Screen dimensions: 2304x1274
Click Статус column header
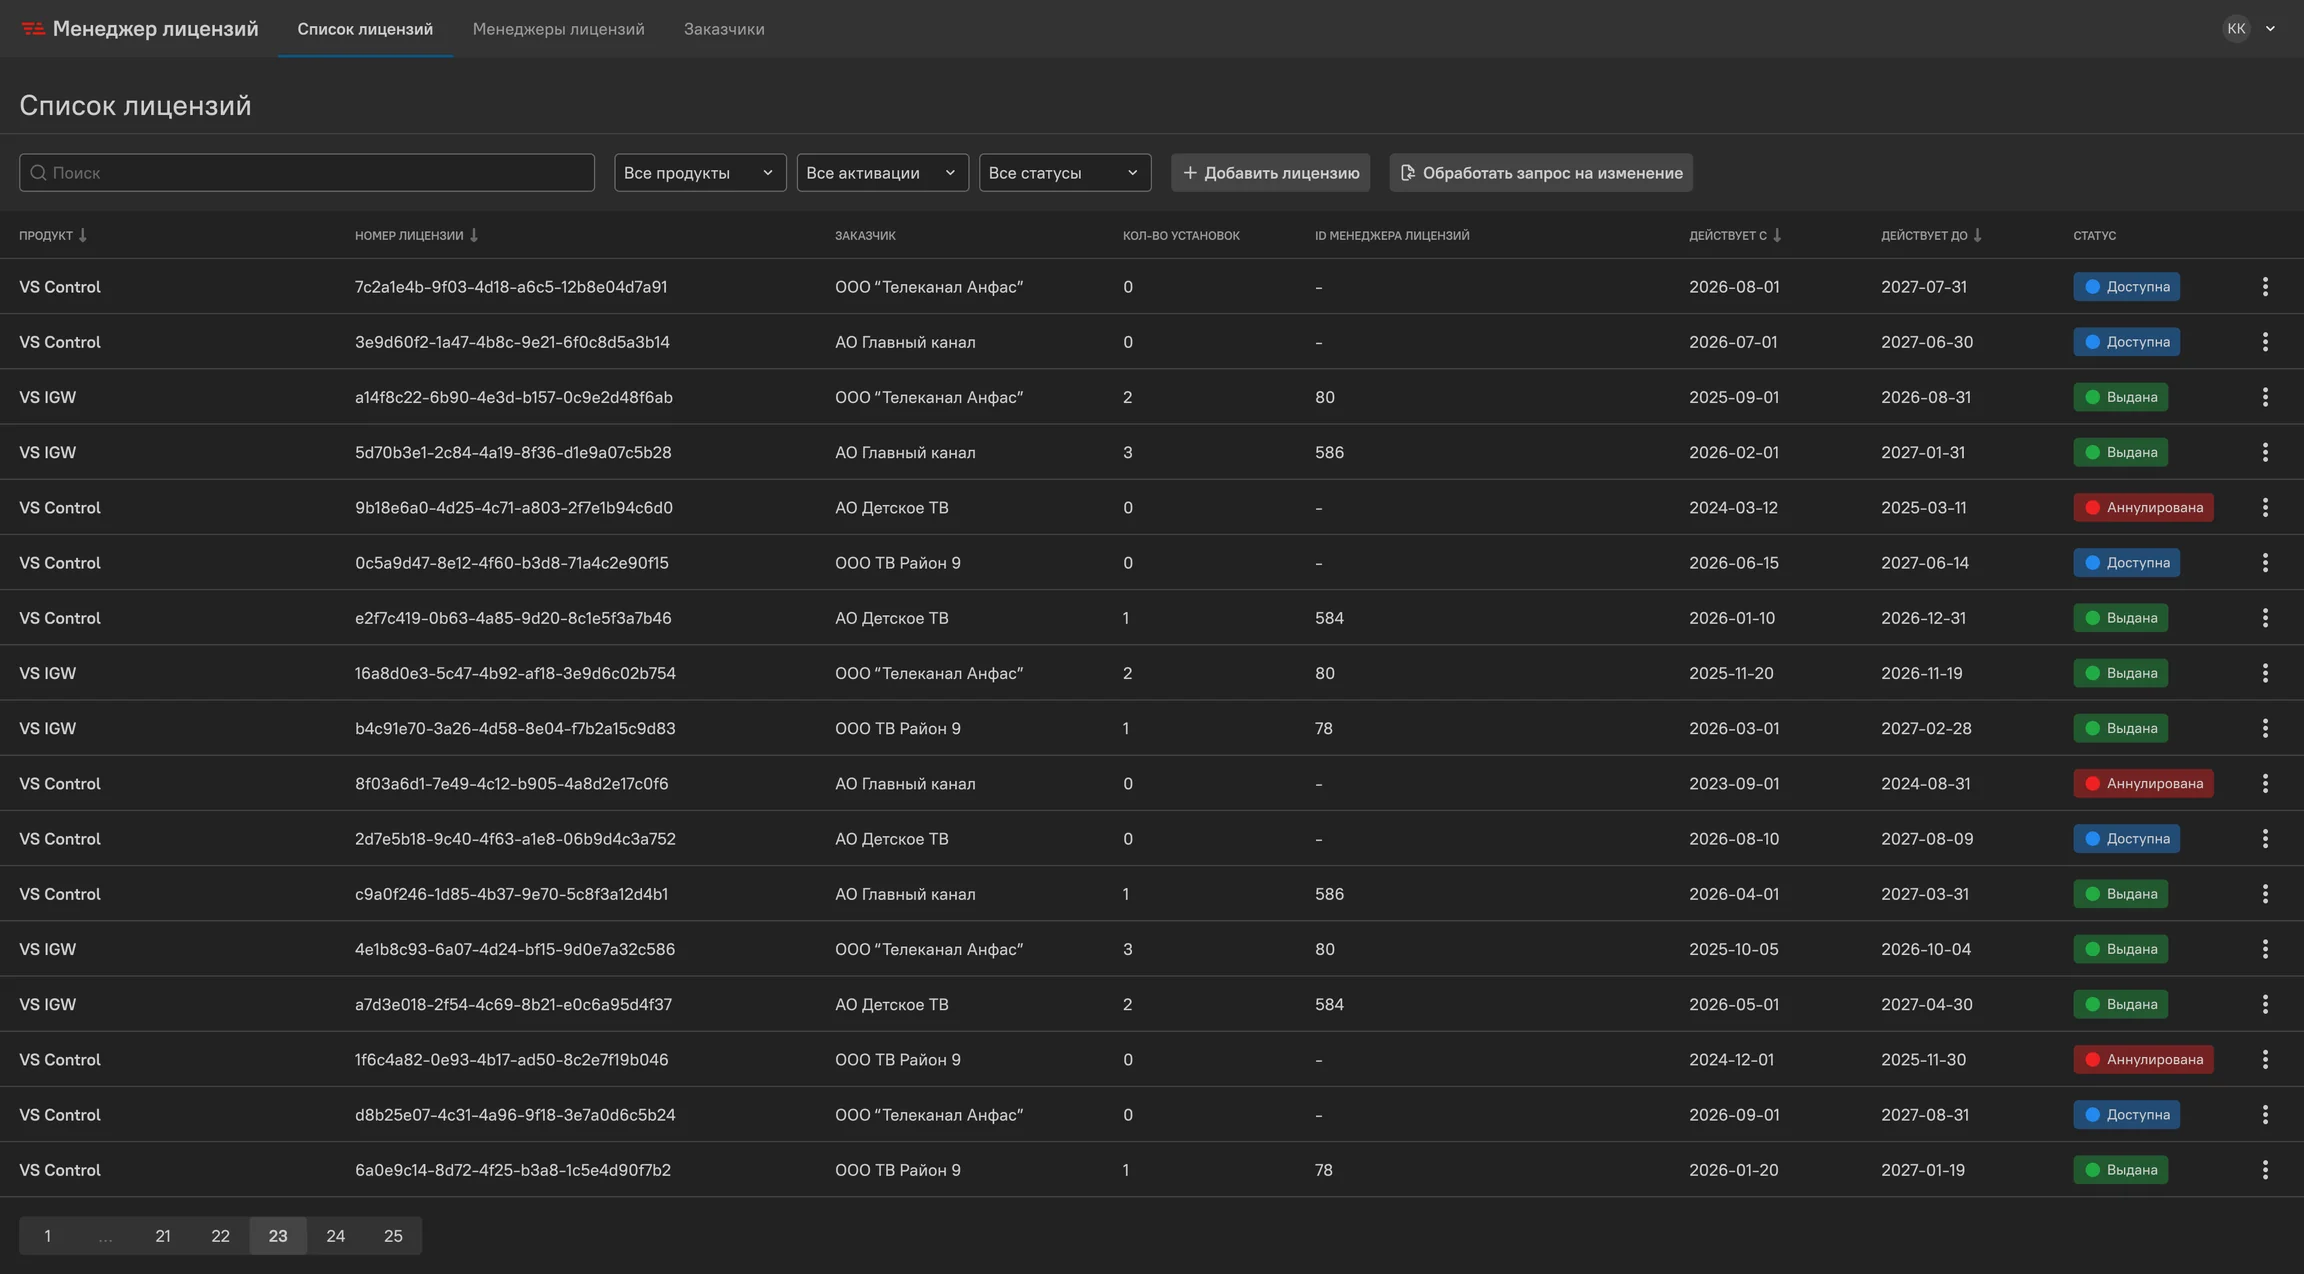click(x=2094, y=236)
